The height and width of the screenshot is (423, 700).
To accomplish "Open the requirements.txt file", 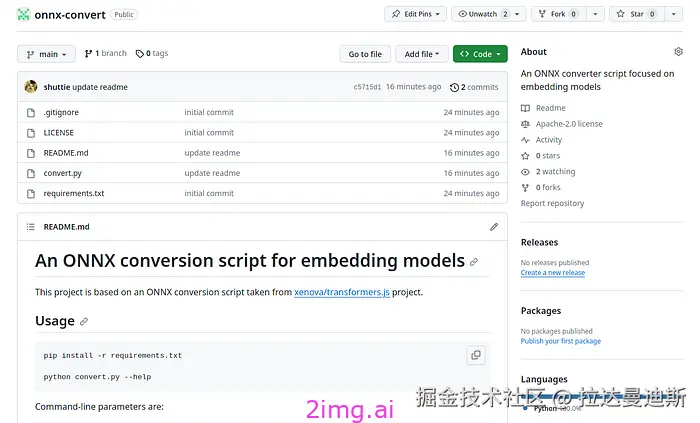I will tap(74, 193).
